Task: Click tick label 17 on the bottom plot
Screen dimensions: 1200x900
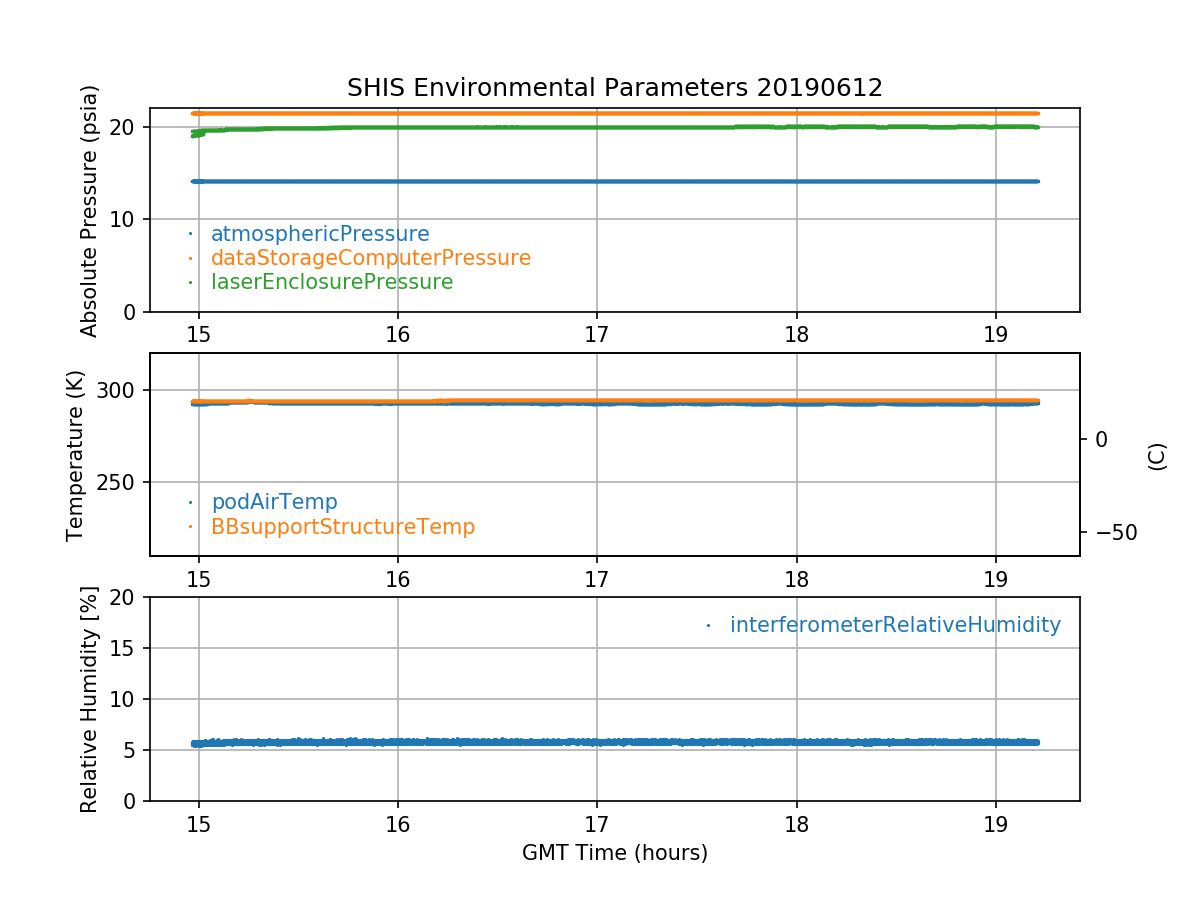Action: click(597, 821)
